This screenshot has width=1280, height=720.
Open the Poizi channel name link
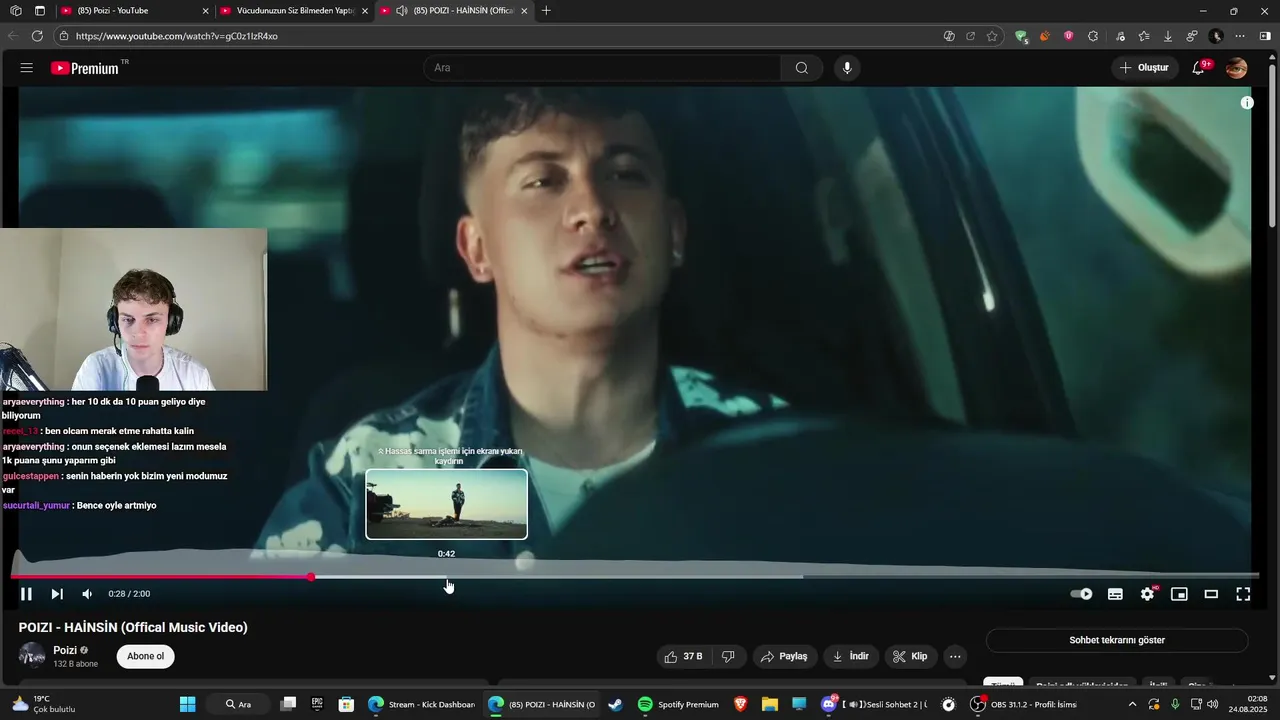pos(65,650)
